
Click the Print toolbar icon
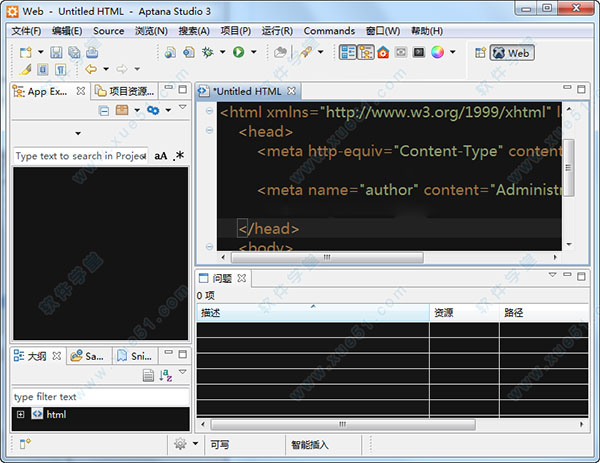[x=92, y=52]
